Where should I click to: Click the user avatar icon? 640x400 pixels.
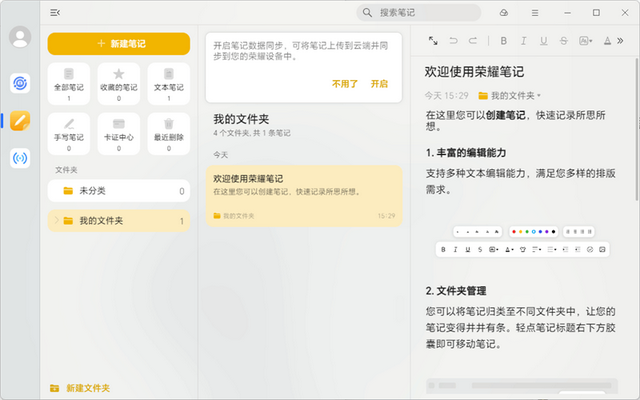[19, 37]
